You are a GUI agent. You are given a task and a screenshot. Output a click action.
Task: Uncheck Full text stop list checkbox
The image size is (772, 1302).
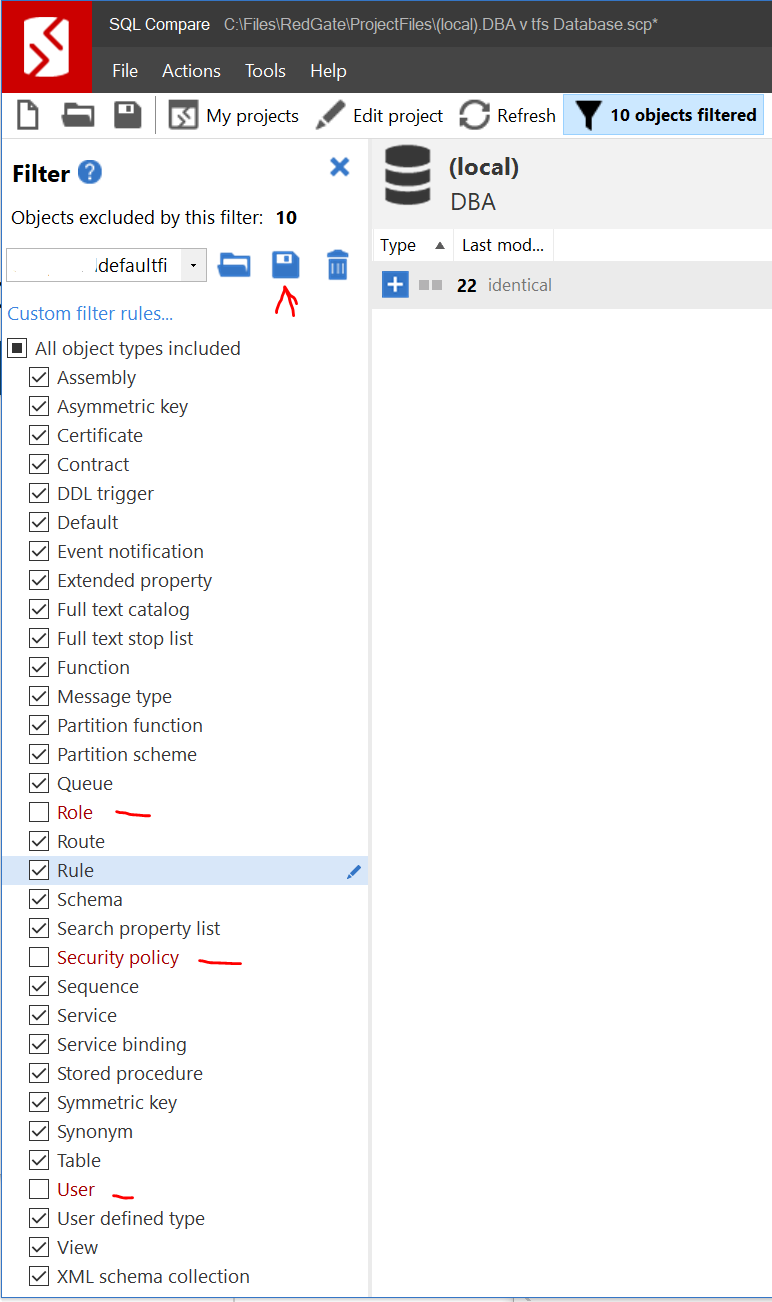click(x=39, y=639)
